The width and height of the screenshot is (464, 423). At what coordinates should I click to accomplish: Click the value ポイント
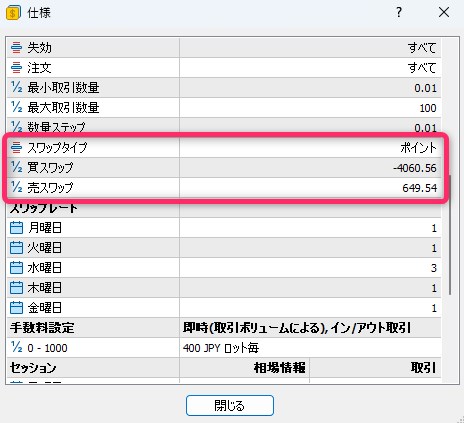click(418, 148)
